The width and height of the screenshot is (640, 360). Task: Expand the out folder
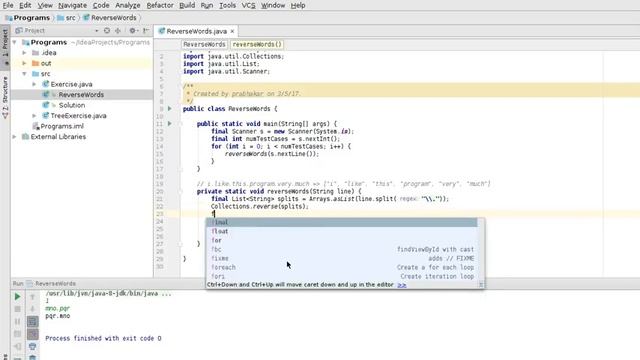click(24, 64)
